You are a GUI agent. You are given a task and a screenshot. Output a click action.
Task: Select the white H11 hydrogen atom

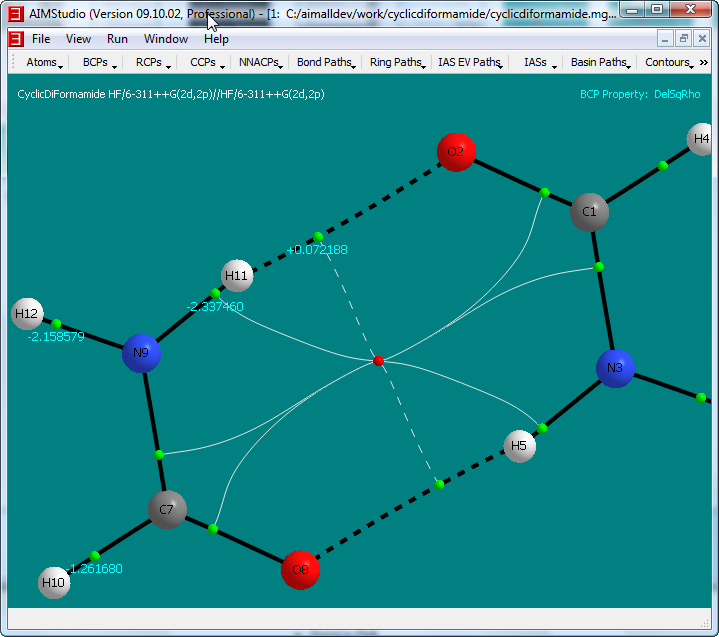pos(236,275)
